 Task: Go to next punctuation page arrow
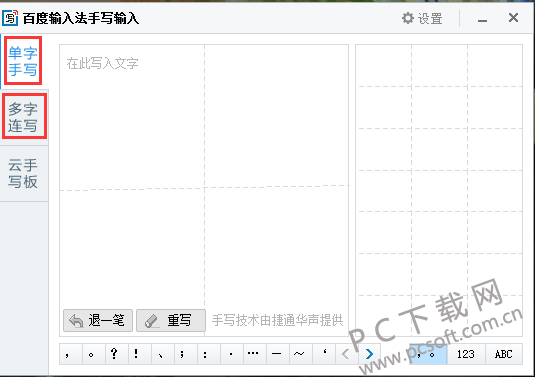[369, 354]
